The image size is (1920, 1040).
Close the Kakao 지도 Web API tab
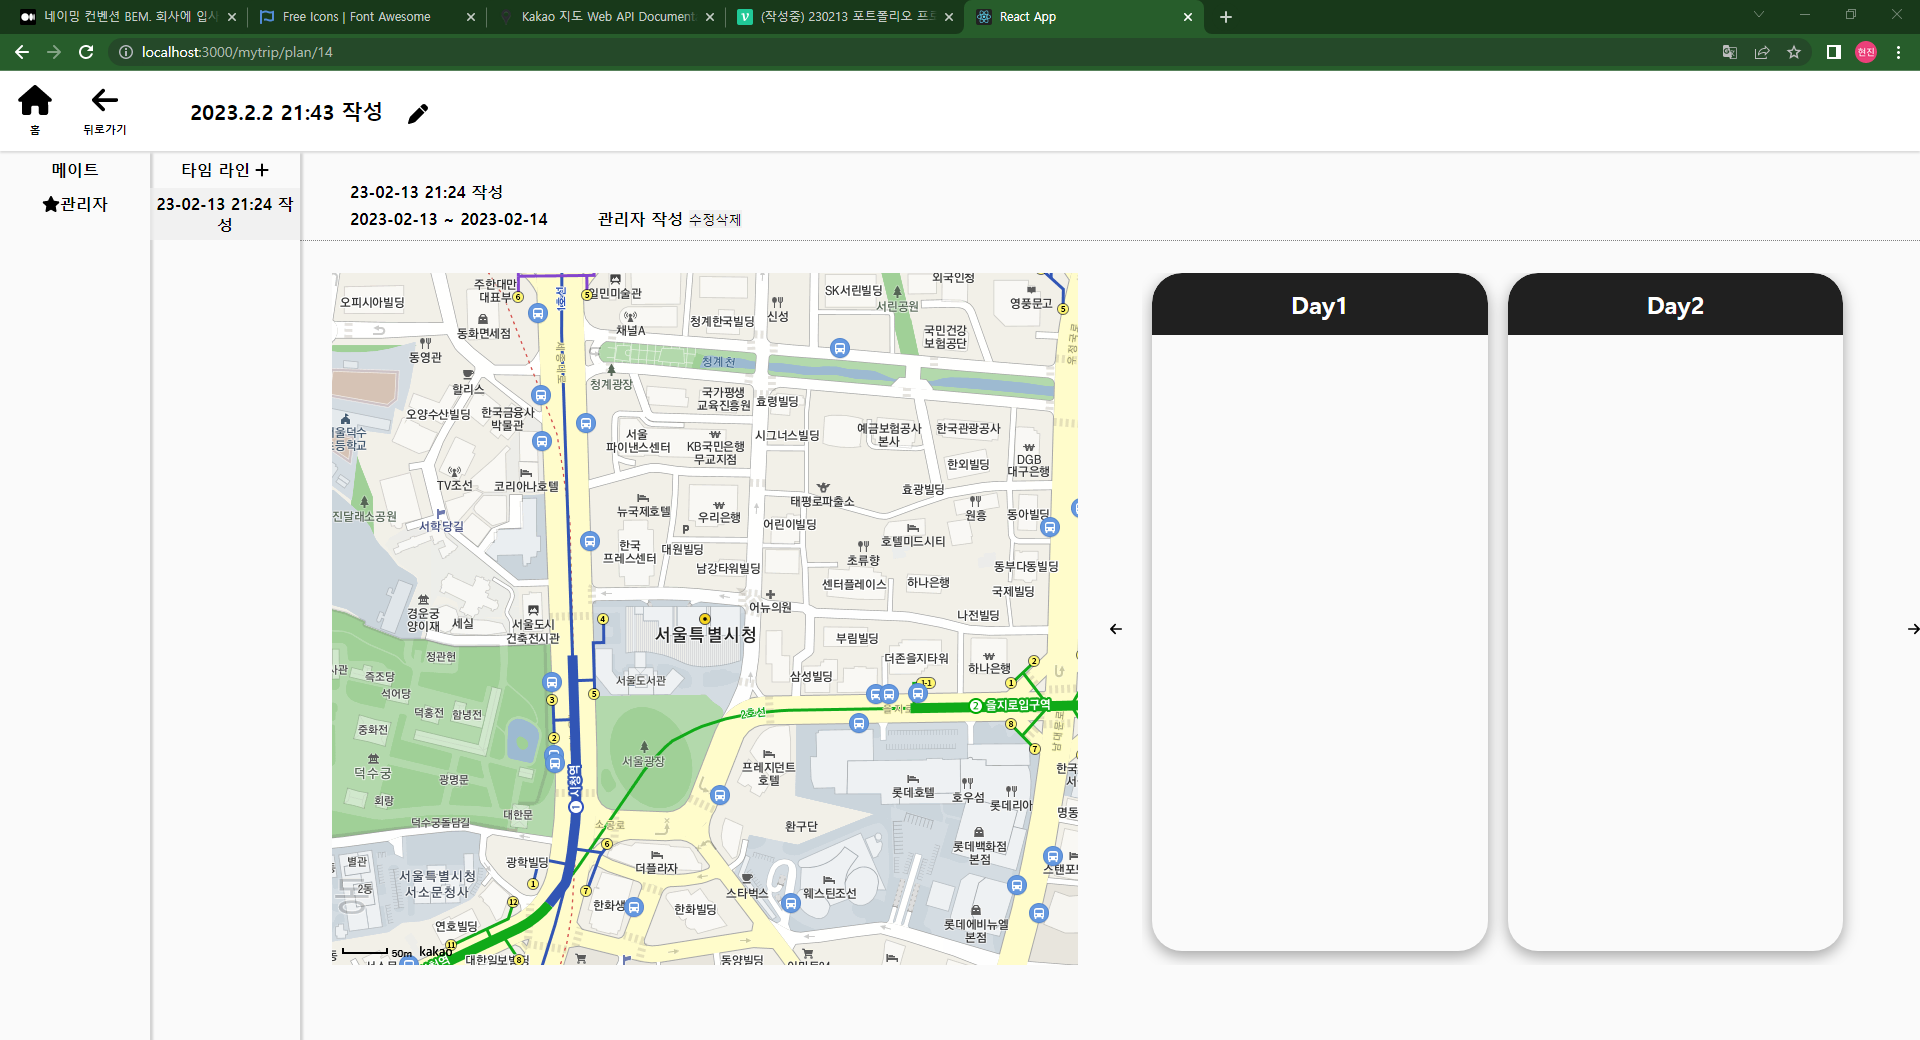point(710,17)
